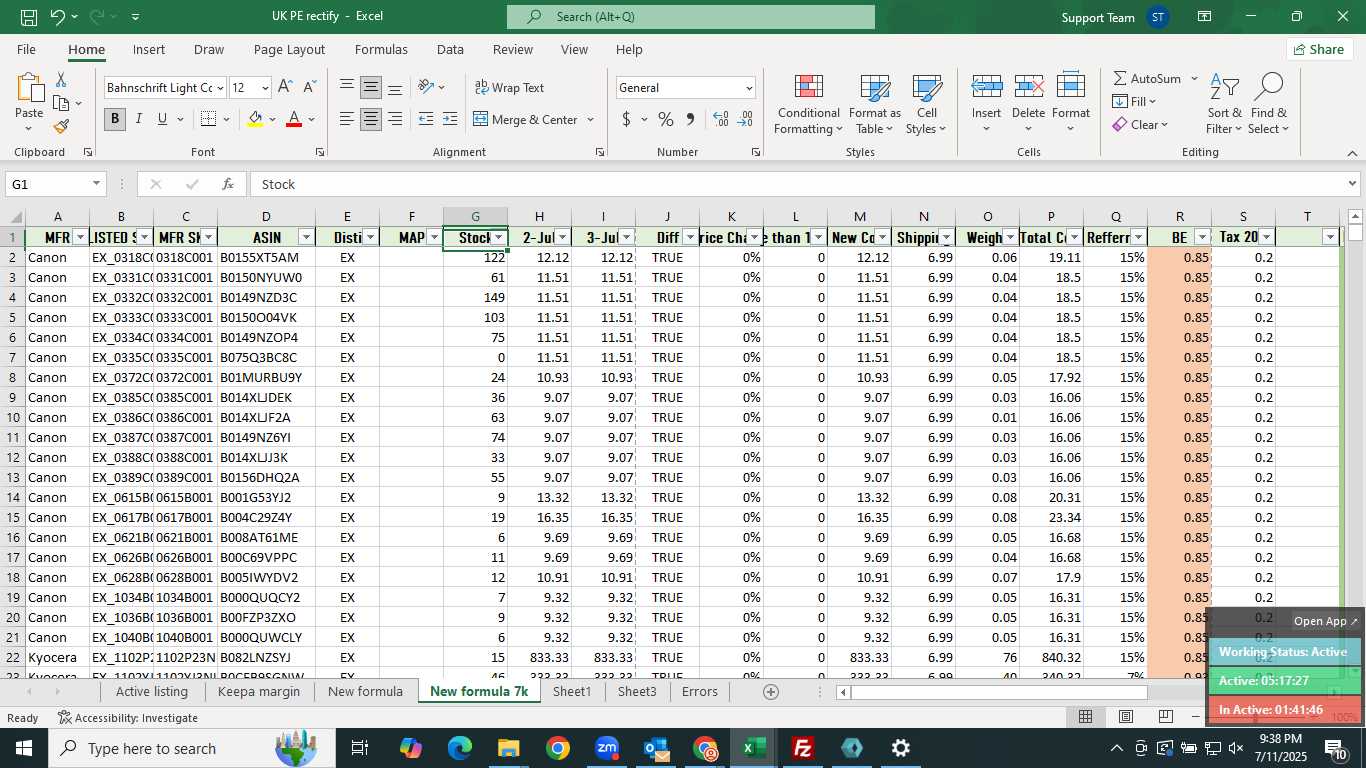Apply italic formatting
Image resolution: width=1366 pixels, height=768 pixels.
coord(139,119)
